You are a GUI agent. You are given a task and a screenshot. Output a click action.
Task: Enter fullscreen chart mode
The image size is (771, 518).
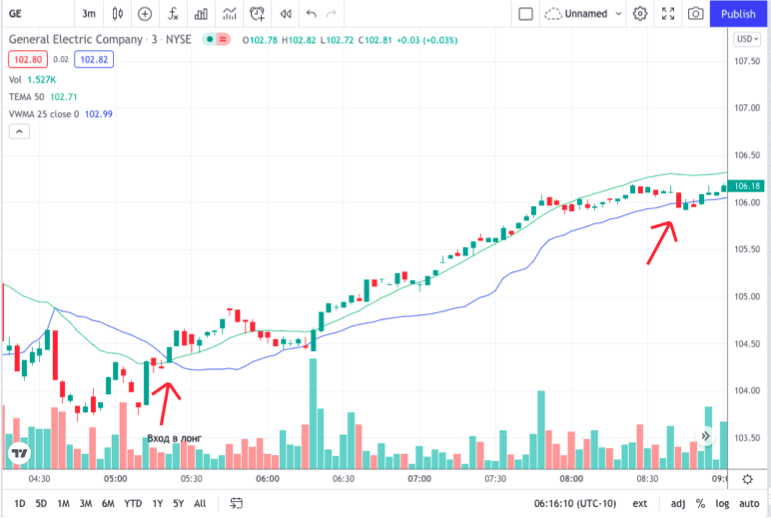pyautogui.click(x=668, y=14)
